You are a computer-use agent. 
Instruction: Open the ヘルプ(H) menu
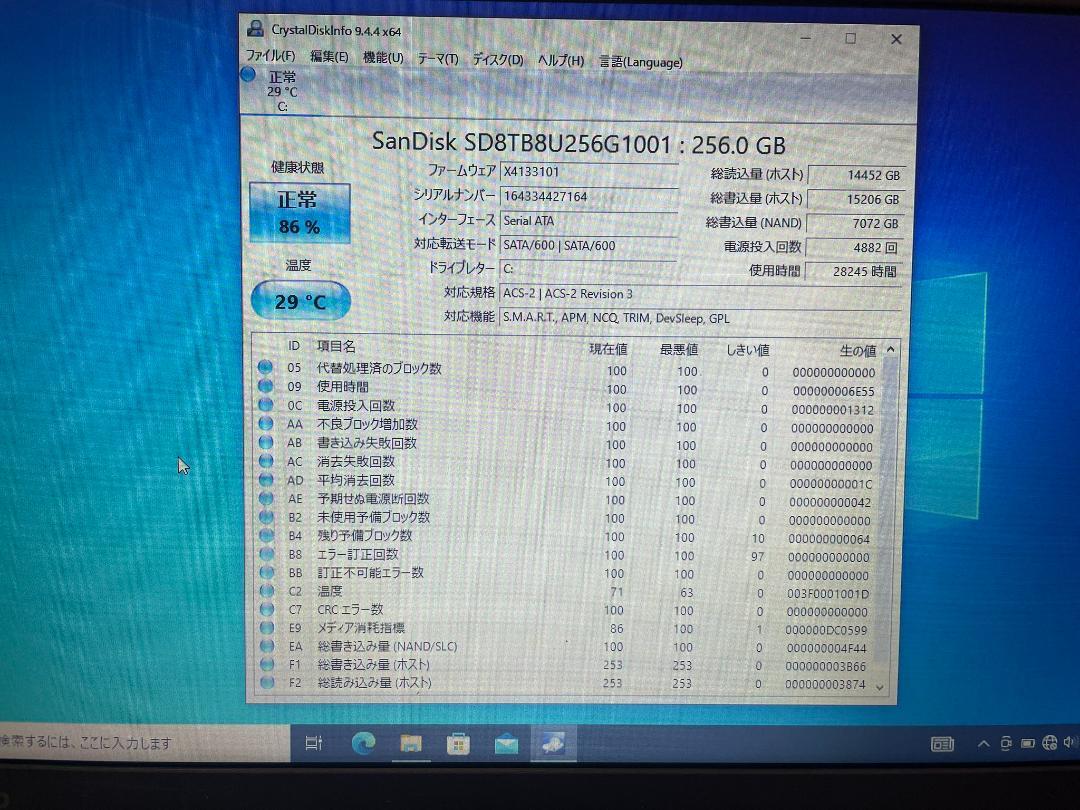pyautogui.click(x=560, y=61)
